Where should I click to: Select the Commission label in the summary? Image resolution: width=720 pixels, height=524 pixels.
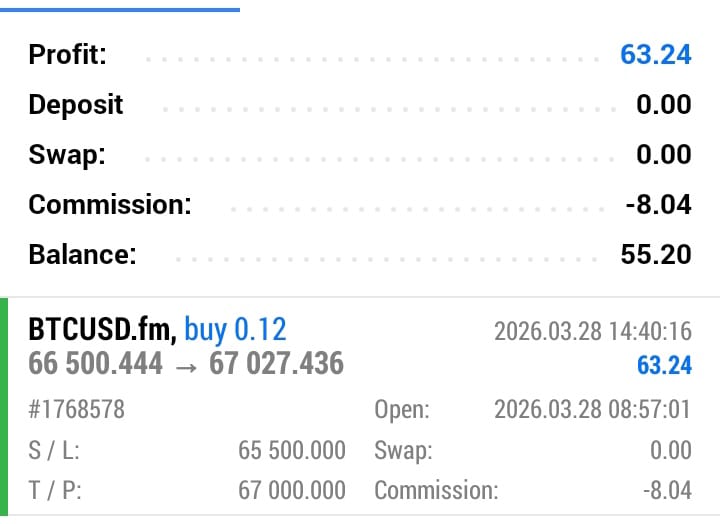pyautogui.click(x=110, y=204)
